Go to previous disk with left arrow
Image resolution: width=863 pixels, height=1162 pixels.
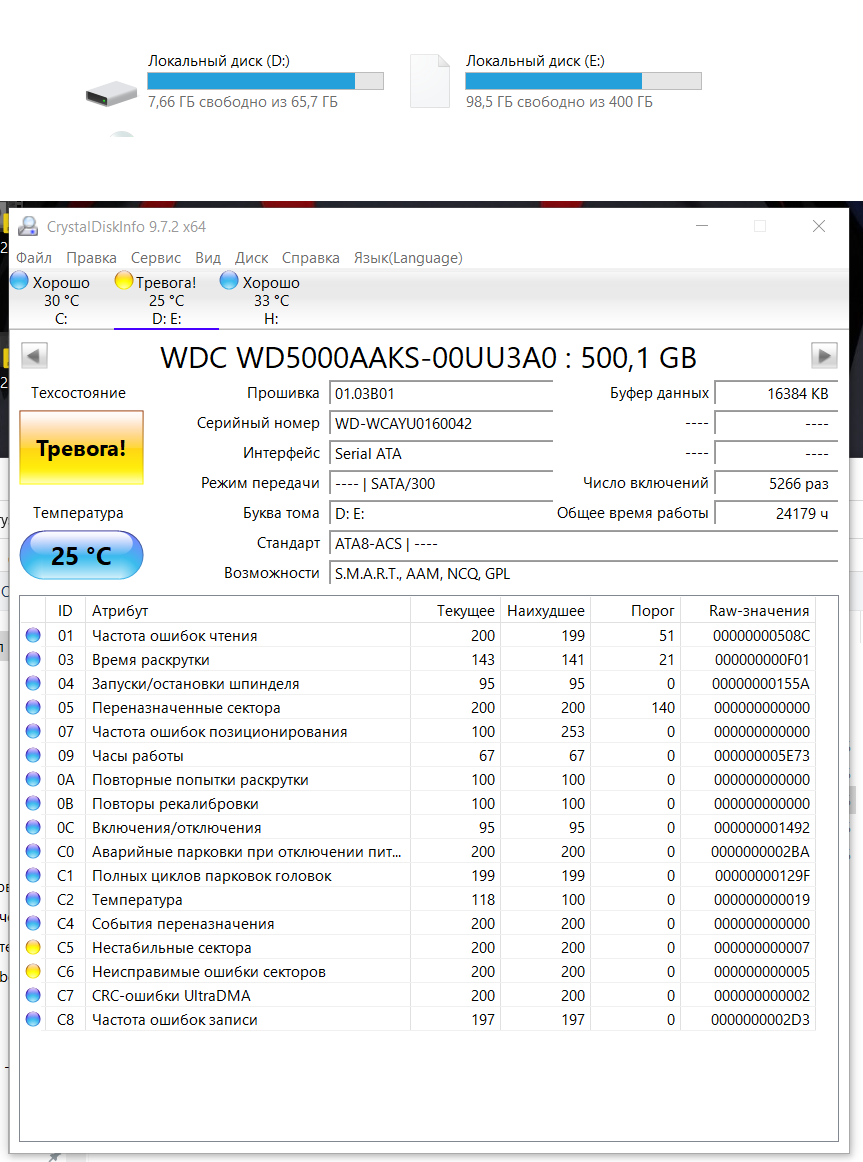[x=34, y=356]
